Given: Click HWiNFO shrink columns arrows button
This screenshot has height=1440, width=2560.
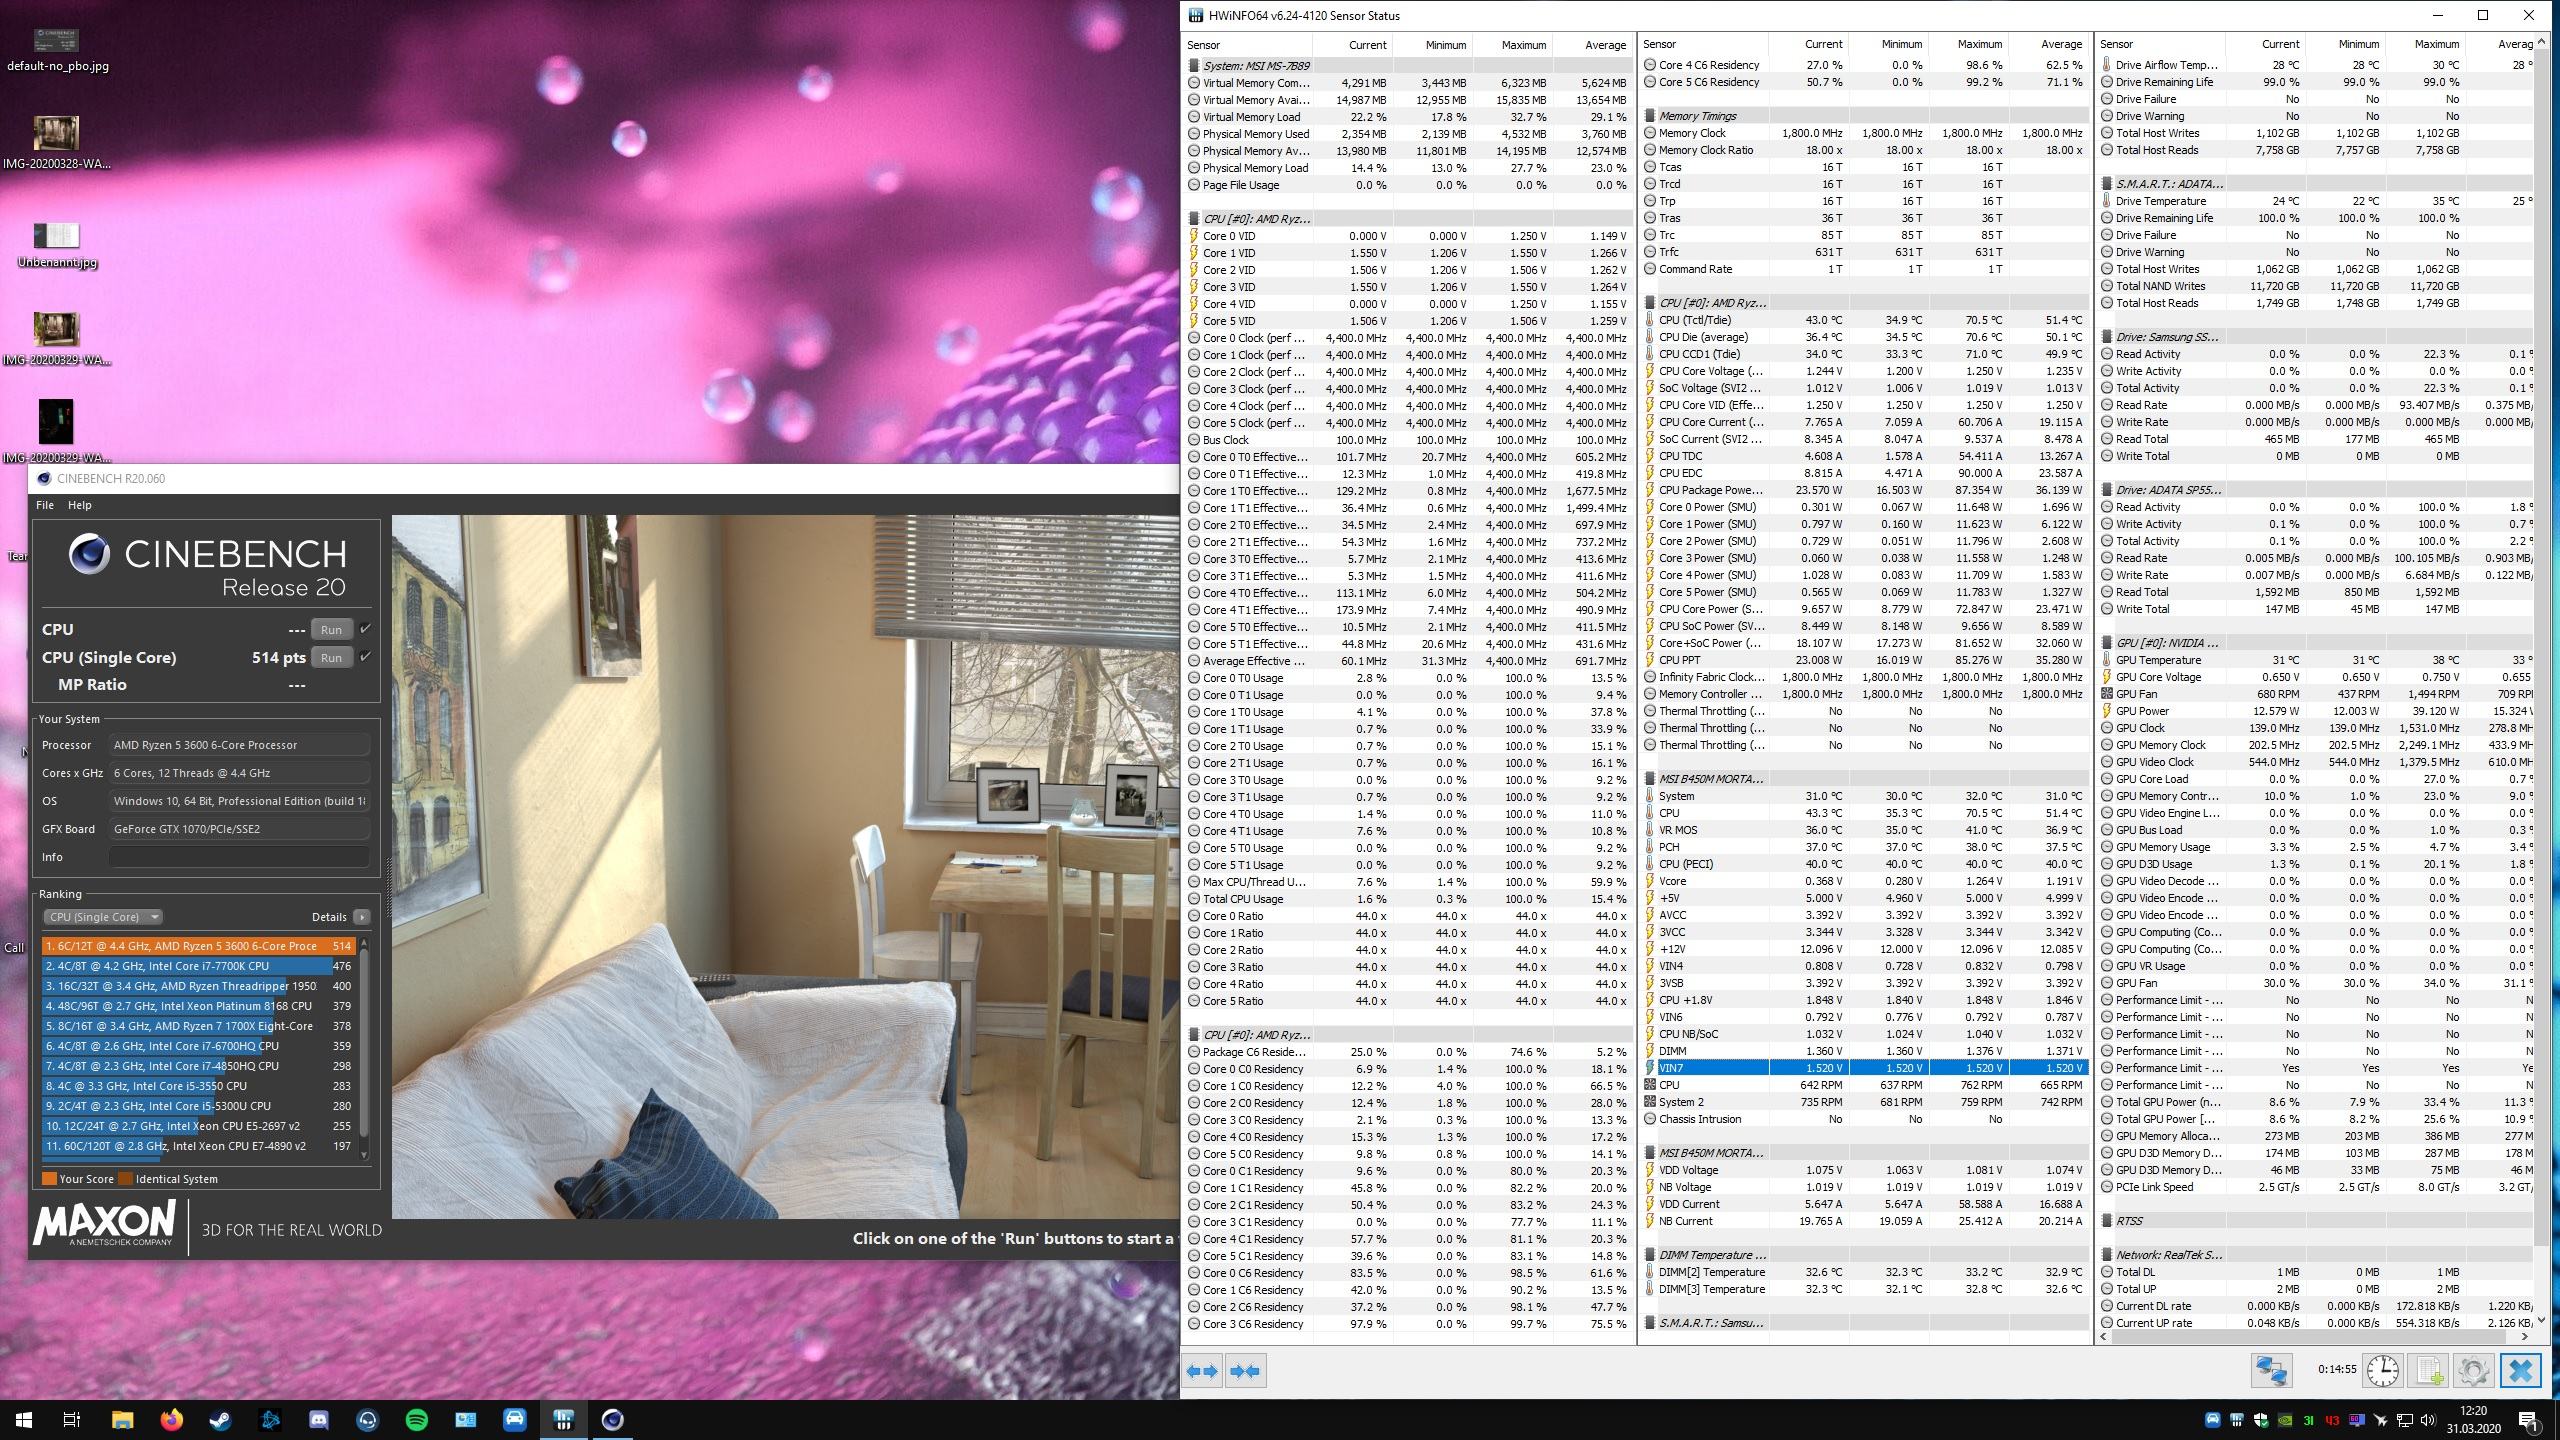Looking at the screenshot, I should click(1245, 1371).
